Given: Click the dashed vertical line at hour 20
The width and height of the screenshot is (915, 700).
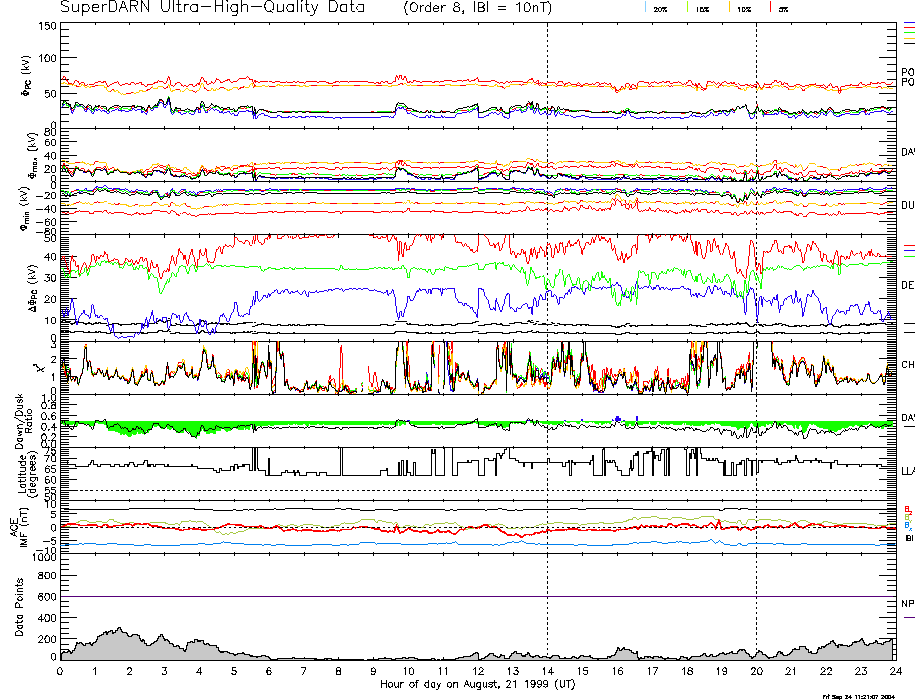Looking at the screenshot, I should pos(756,300).
